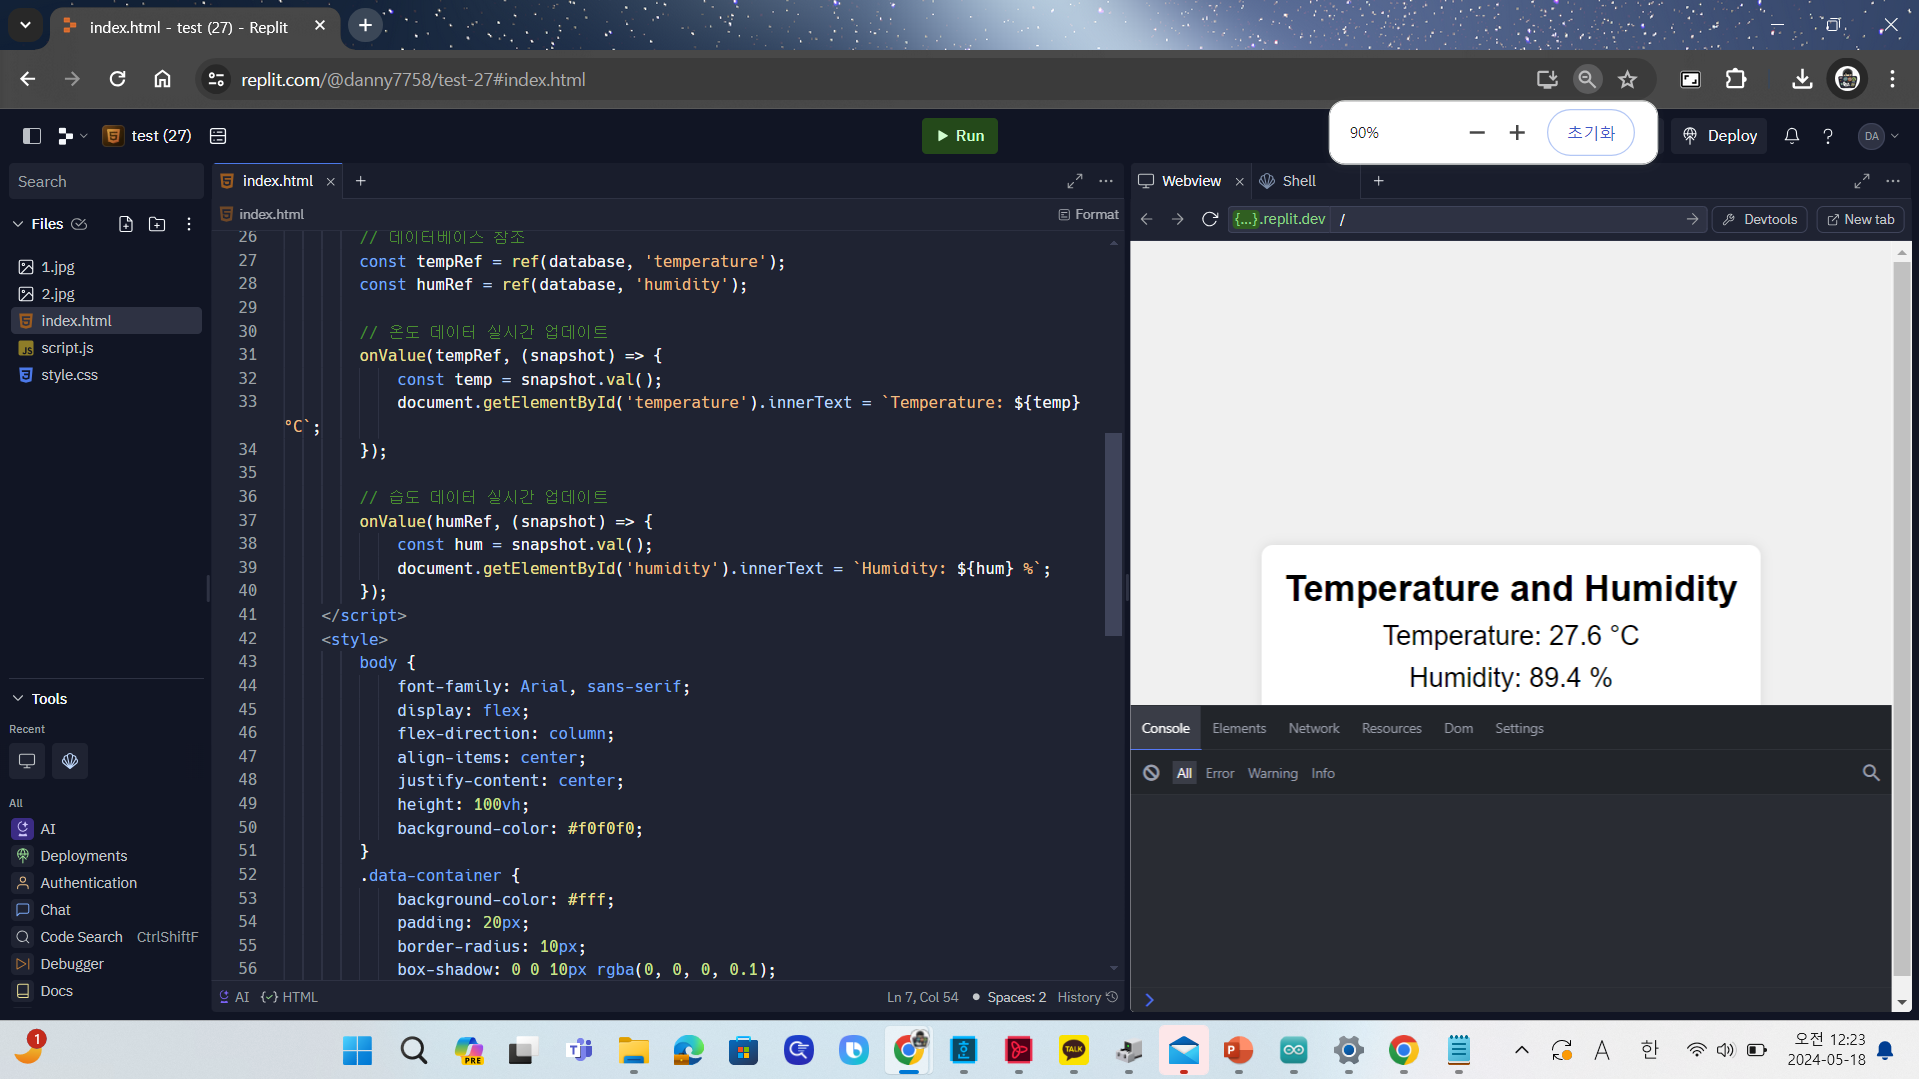Toggle the Replit sidebar panel icon

click(32, 136)
